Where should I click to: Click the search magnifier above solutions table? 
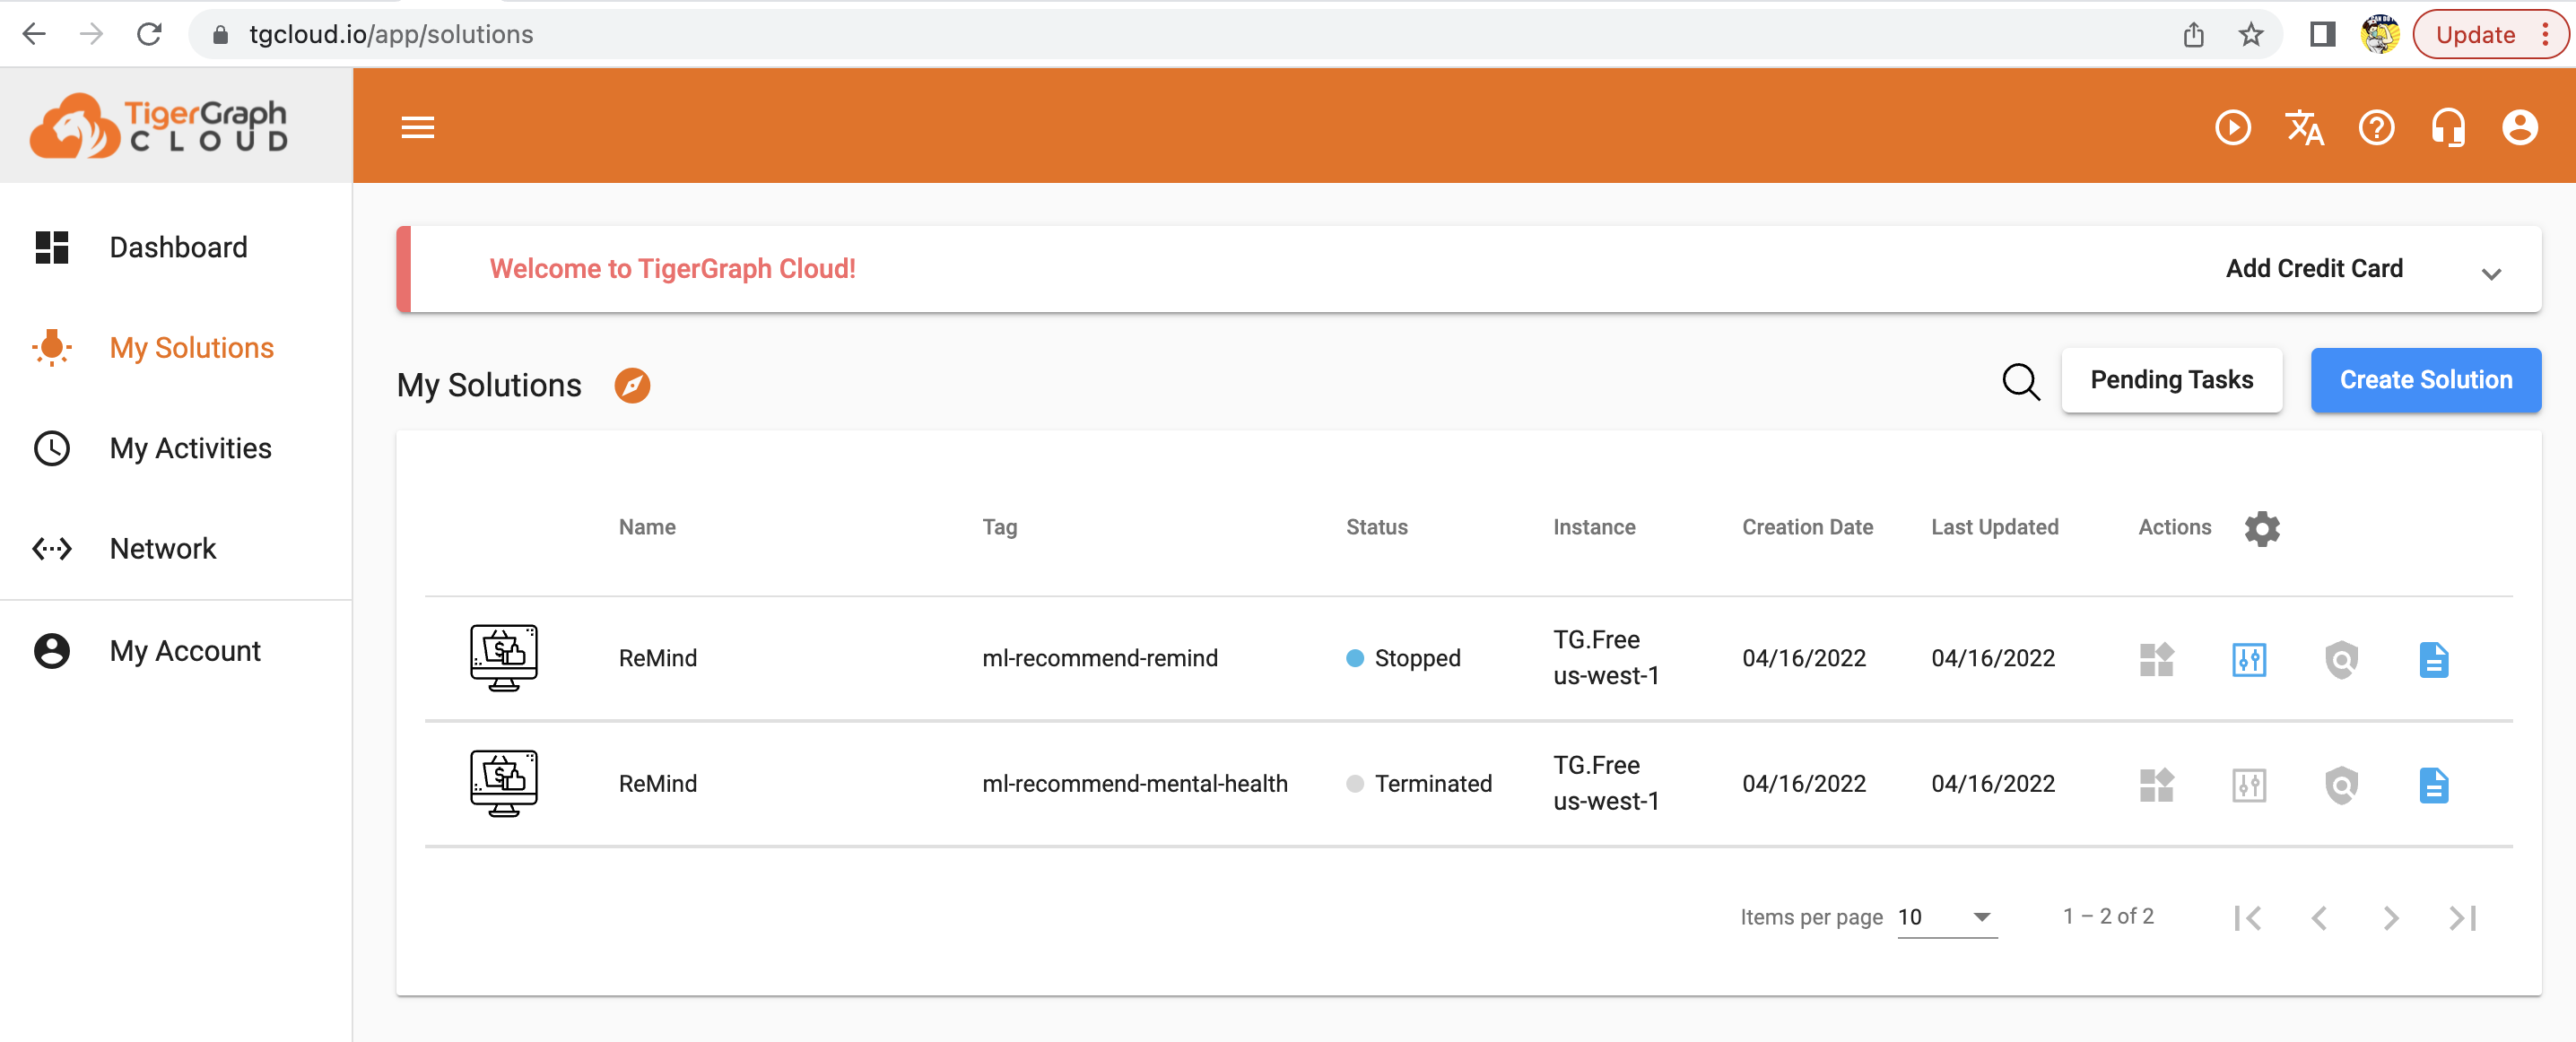coord(2020,381)
